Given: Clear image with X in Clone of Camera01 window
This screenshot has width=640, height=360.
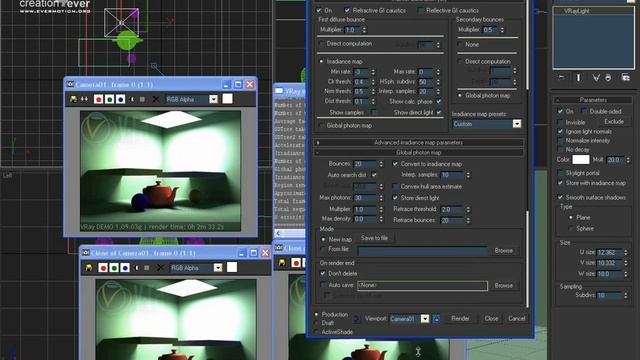Looking at the screenshot, I should 160,268.
